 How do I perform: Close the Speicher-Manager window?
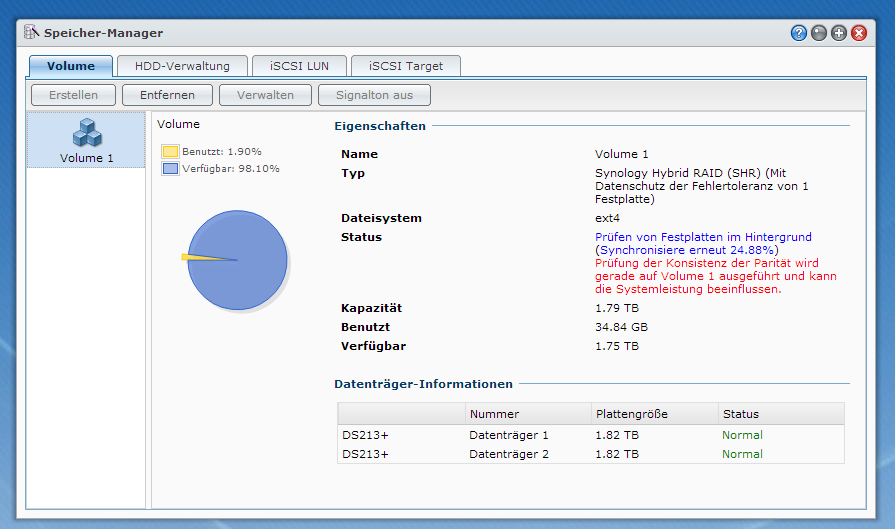(858, 33)
